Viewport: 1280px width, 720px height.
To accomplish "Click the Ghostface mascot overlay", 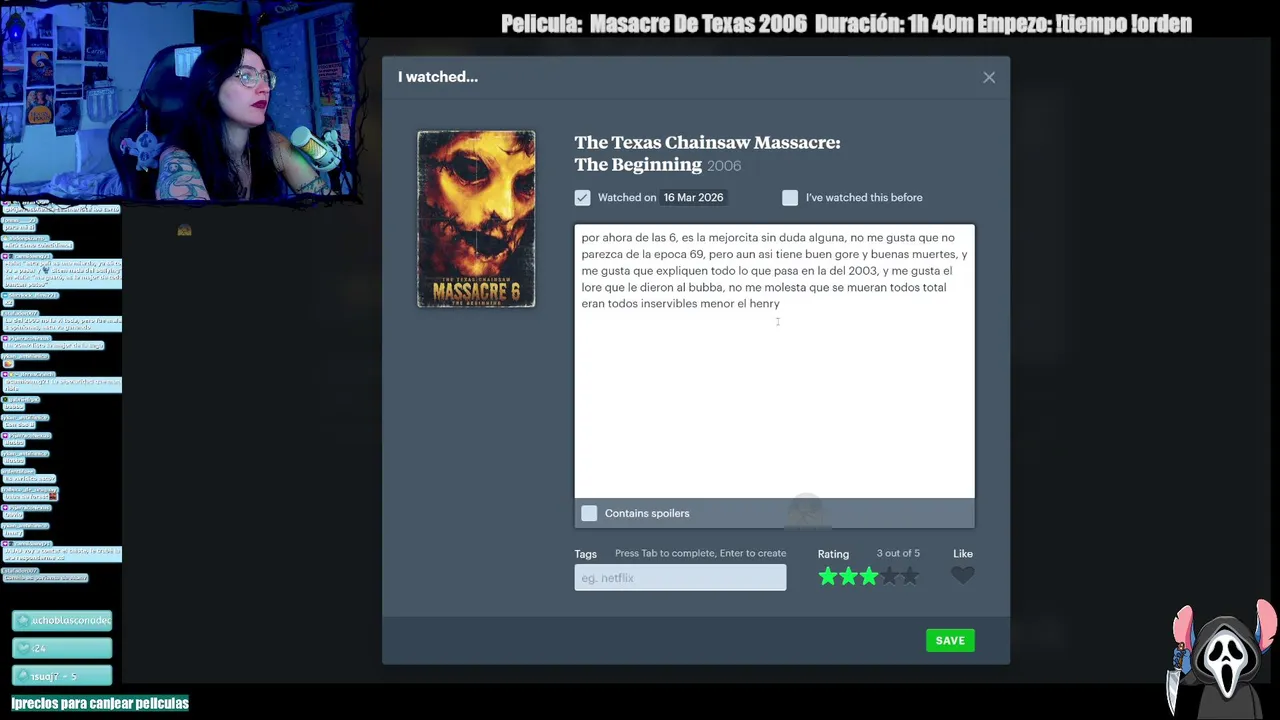I will (1222, 660).
